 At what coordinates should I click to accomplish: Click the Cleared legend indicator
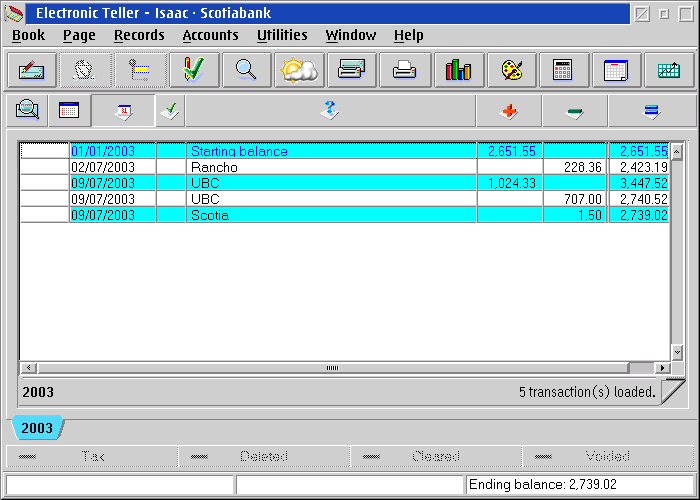point(436,456)
